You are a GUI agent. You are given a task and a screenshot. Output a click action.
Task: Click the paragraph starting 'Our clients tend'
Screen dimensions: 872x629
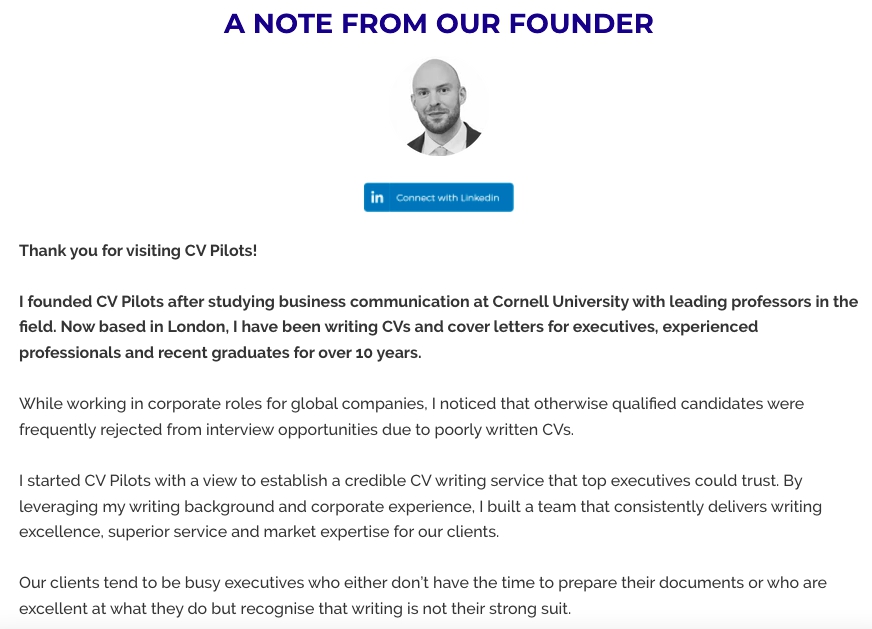[423, 596]
